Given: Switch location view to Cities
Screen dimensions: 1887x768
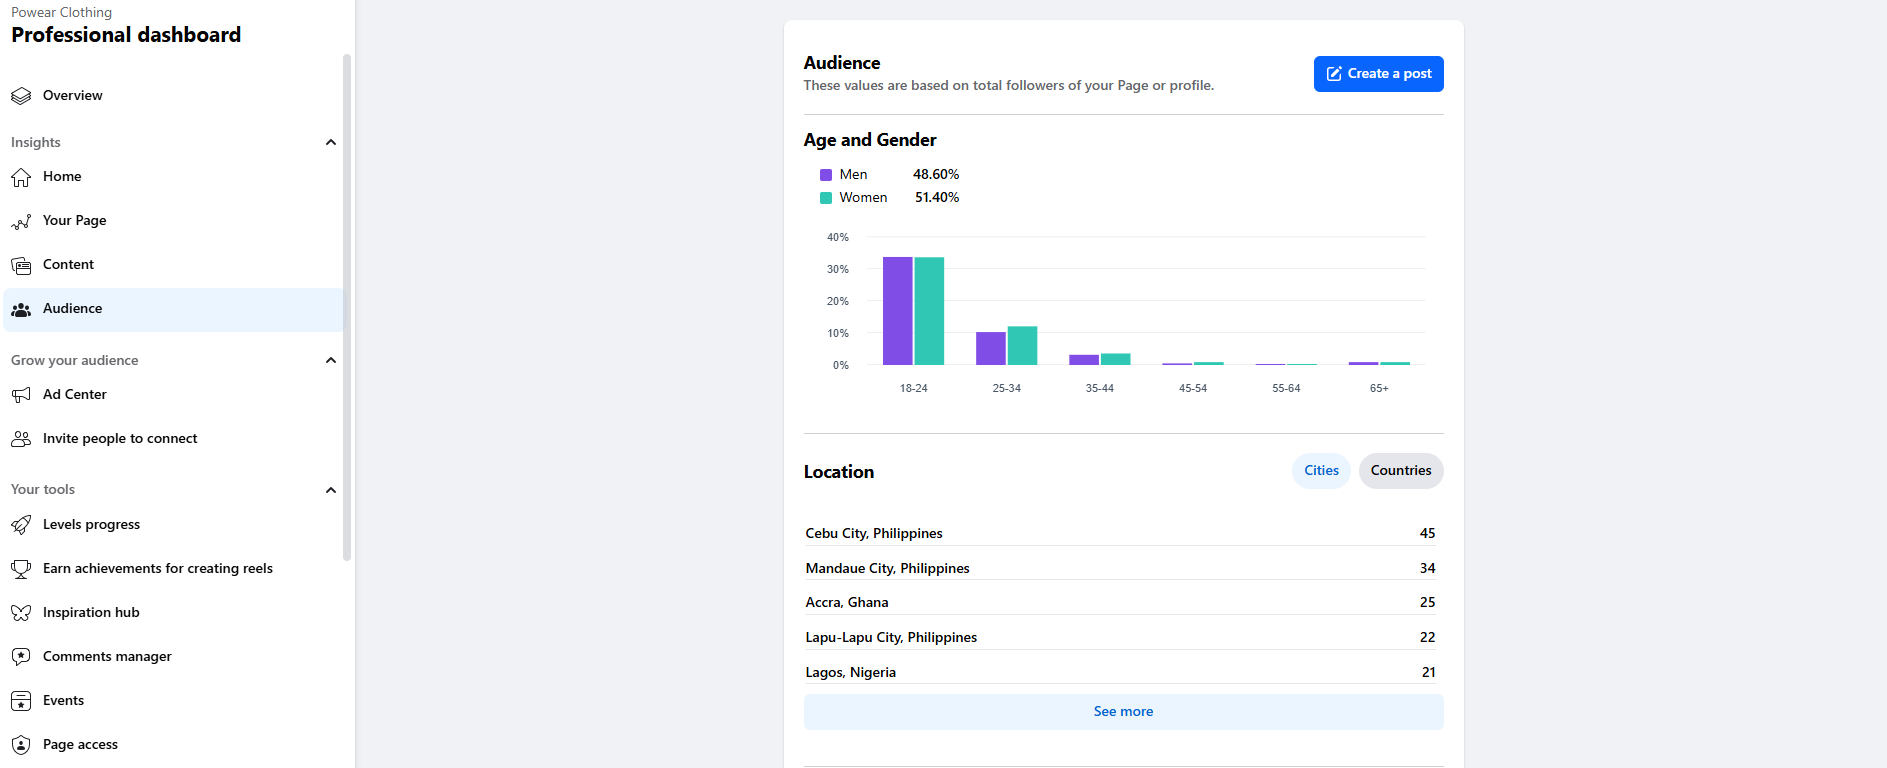Looking at the screenshot, I should (x=1321, y=471).
